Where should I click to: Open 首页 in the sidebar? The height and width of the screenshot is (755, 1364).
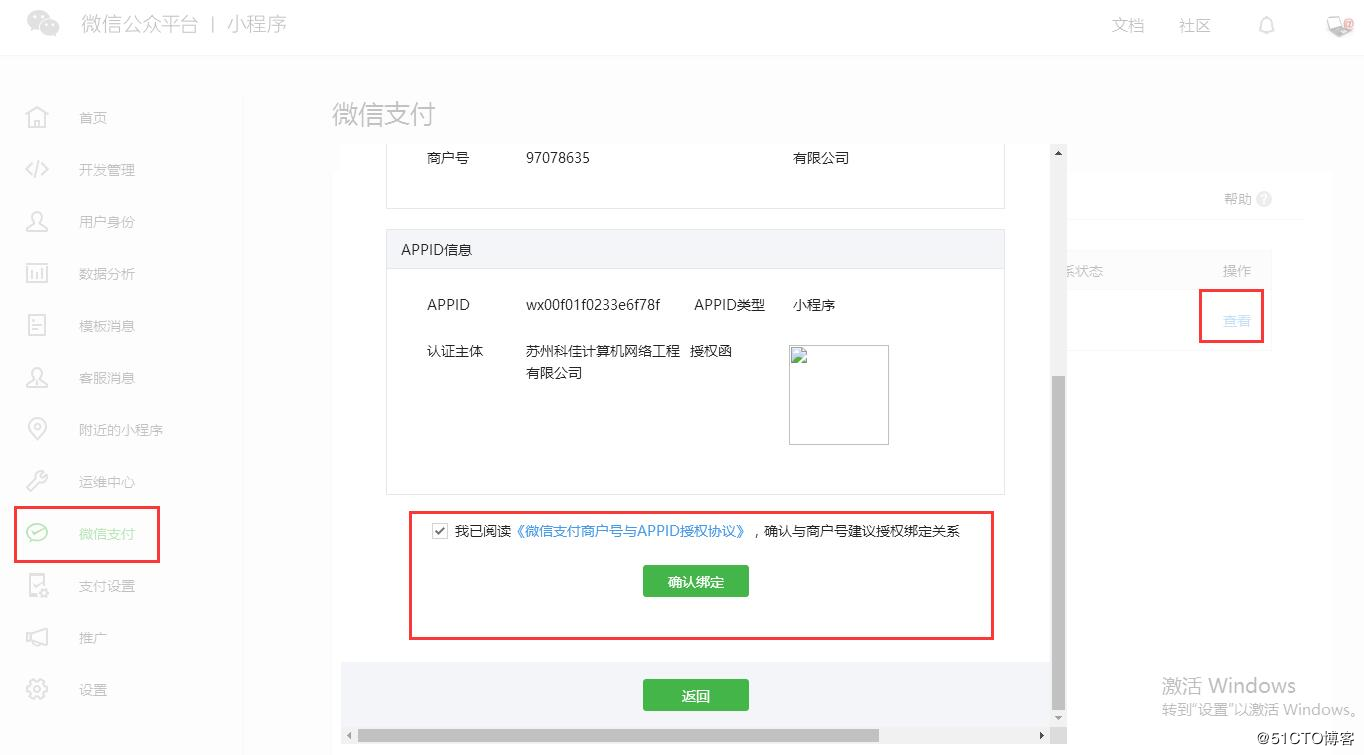(x=93, y=118)
